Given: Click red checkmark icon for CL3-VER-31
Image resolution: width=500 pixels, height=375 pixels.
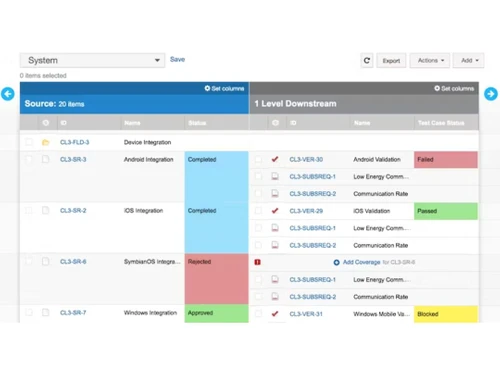Looking at the screenshot, I should (x=275, y=314).
